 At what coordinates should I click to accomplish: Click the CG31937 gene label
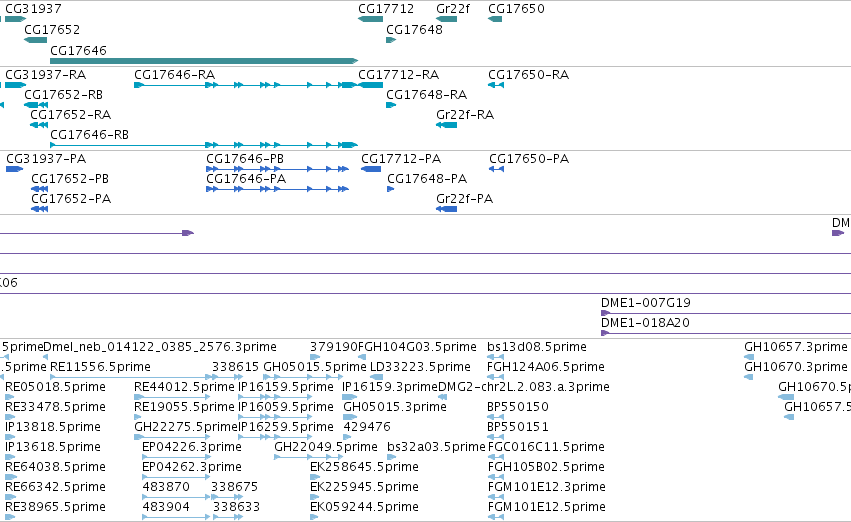coord(33,9)
